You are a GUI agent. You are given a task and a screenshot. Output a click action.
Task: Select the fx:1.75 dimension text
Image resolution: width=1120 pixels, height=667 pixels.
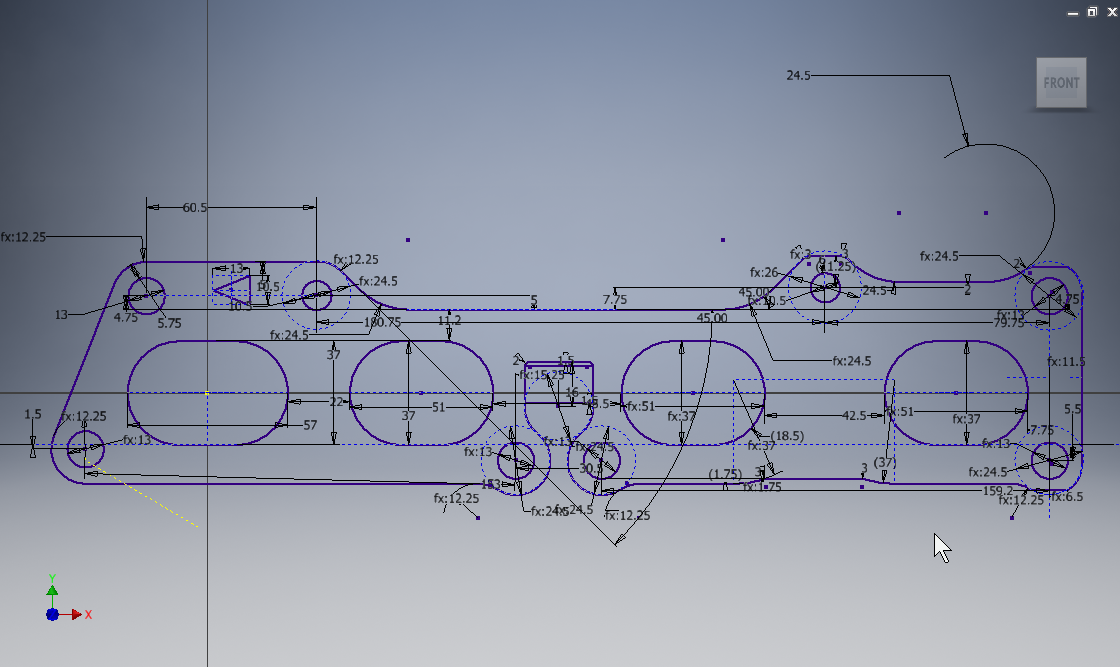tap(762, 487)
